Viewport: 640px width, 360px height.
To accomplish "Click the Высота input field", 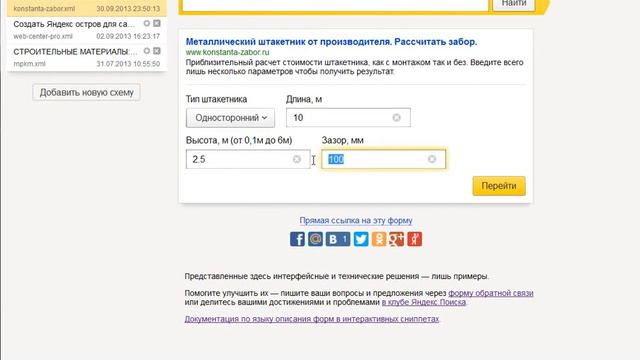I will pyautogui.click(x=248, y=159).
